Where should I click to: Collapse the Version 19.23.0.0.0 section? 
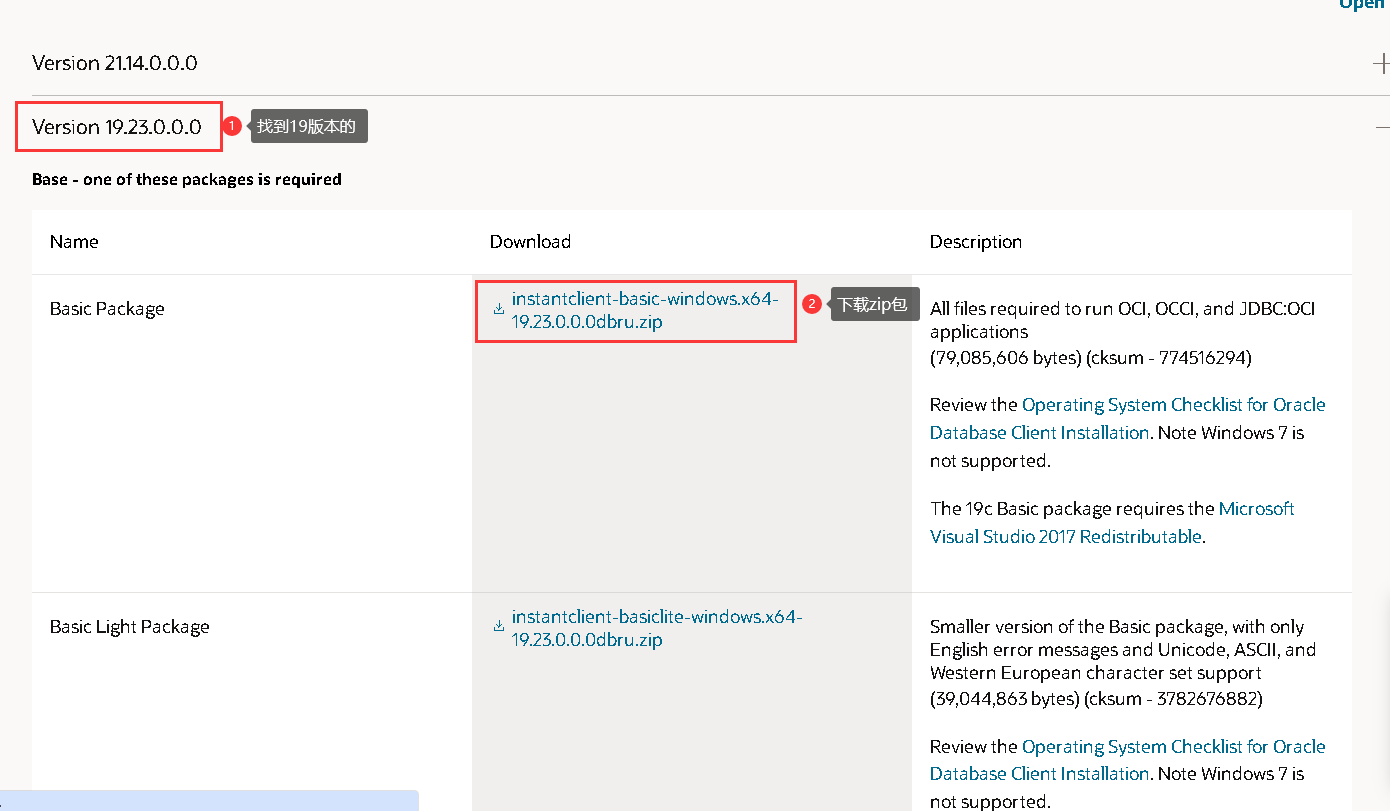point(117,127)
